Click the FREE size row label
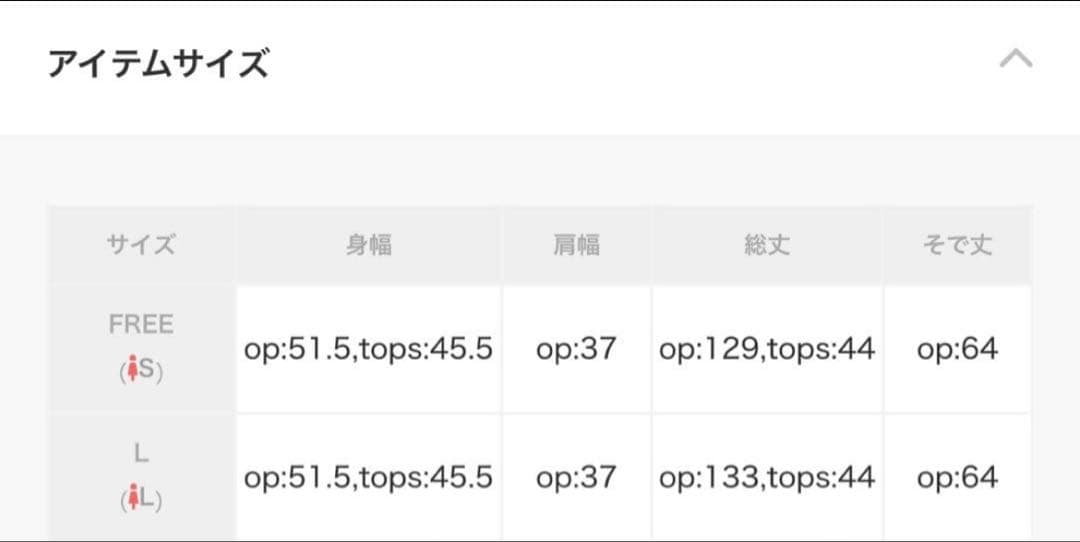This screenshot has height=542, width=1080. point(141,325)
